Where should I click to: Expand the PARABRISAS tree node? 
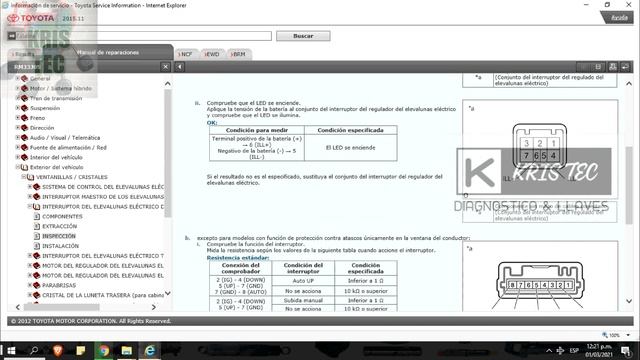click(30, 285)
